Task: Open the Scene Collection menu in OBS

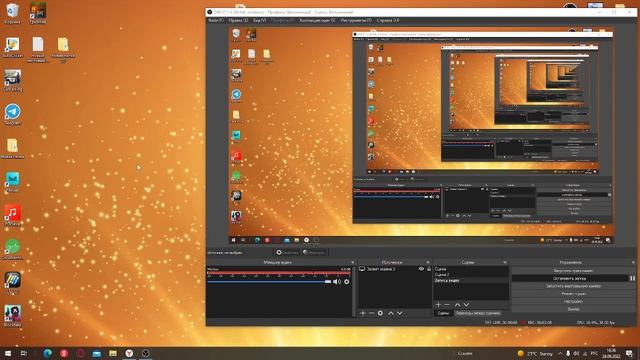Action: (x=317, y=20)
